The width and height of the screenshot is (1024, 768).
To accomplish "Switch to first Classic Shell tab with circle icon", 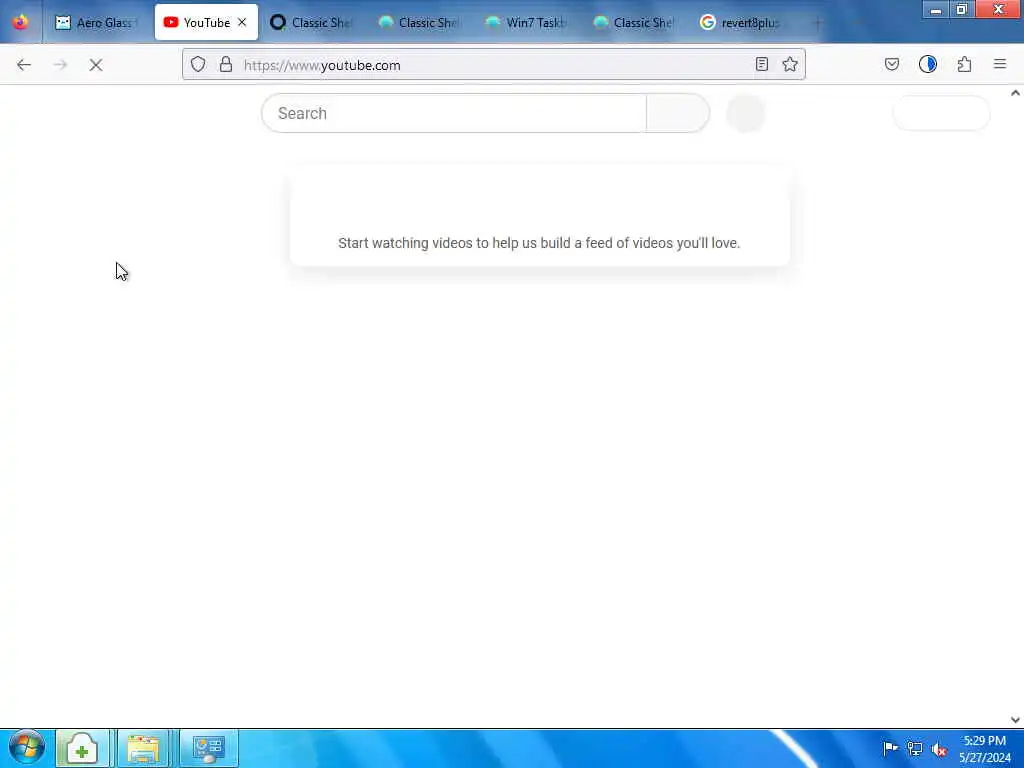I will coord(312,22).
